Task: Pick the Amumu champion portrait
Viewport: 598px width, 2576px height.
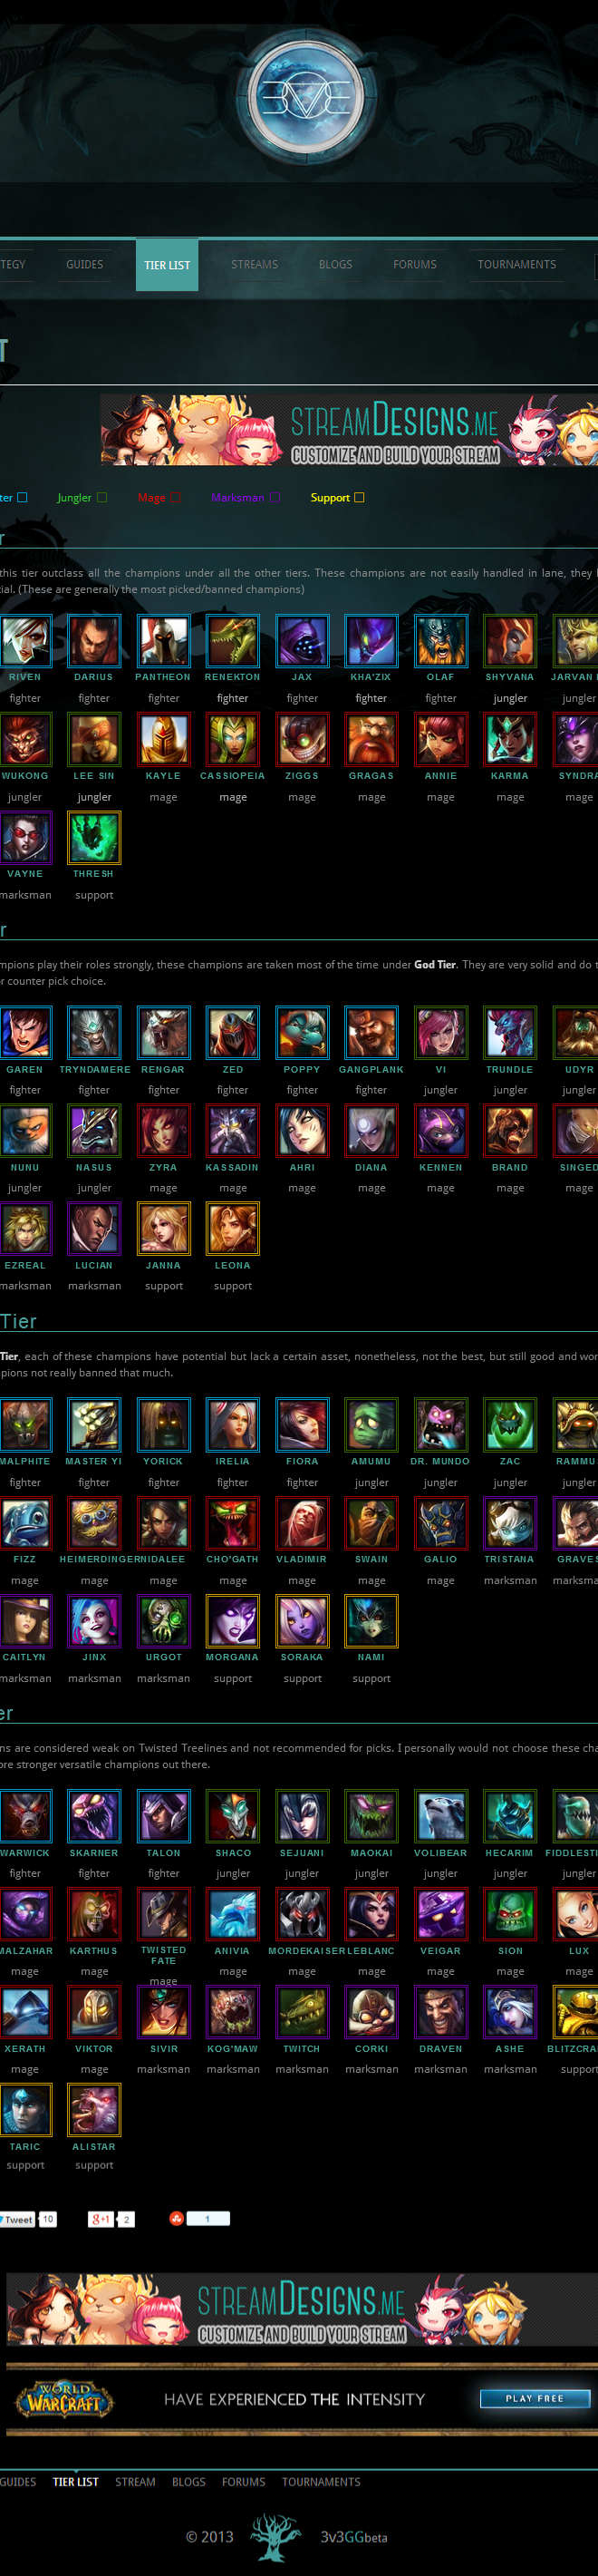Action: [x=371, y=1425]
